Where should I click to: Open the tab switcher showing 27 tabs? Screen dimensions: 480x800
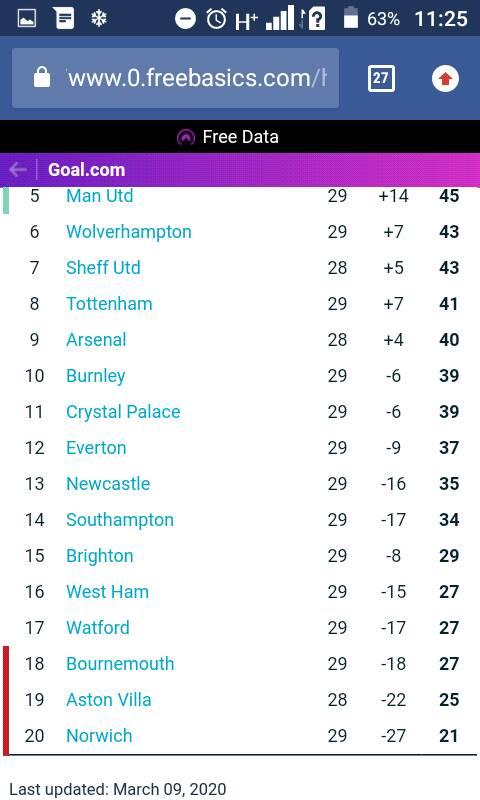click(x=381, y=78)
